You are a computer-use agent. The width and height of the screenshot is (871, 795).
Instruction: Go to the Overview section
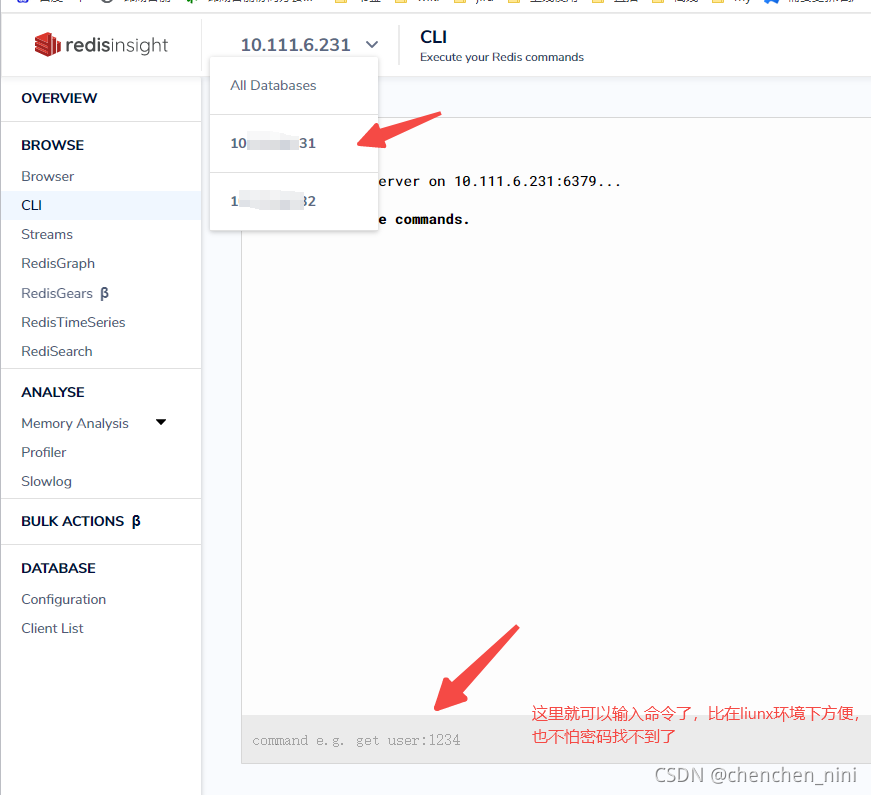(59, 98)
